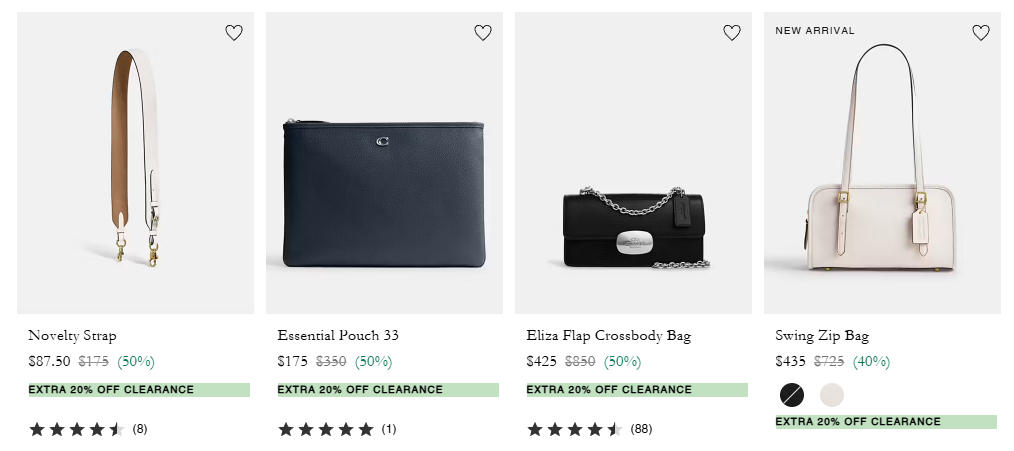Click the Novelty Strap product image
This screenshot has height=451, width=1014.
tap(135, 163)
